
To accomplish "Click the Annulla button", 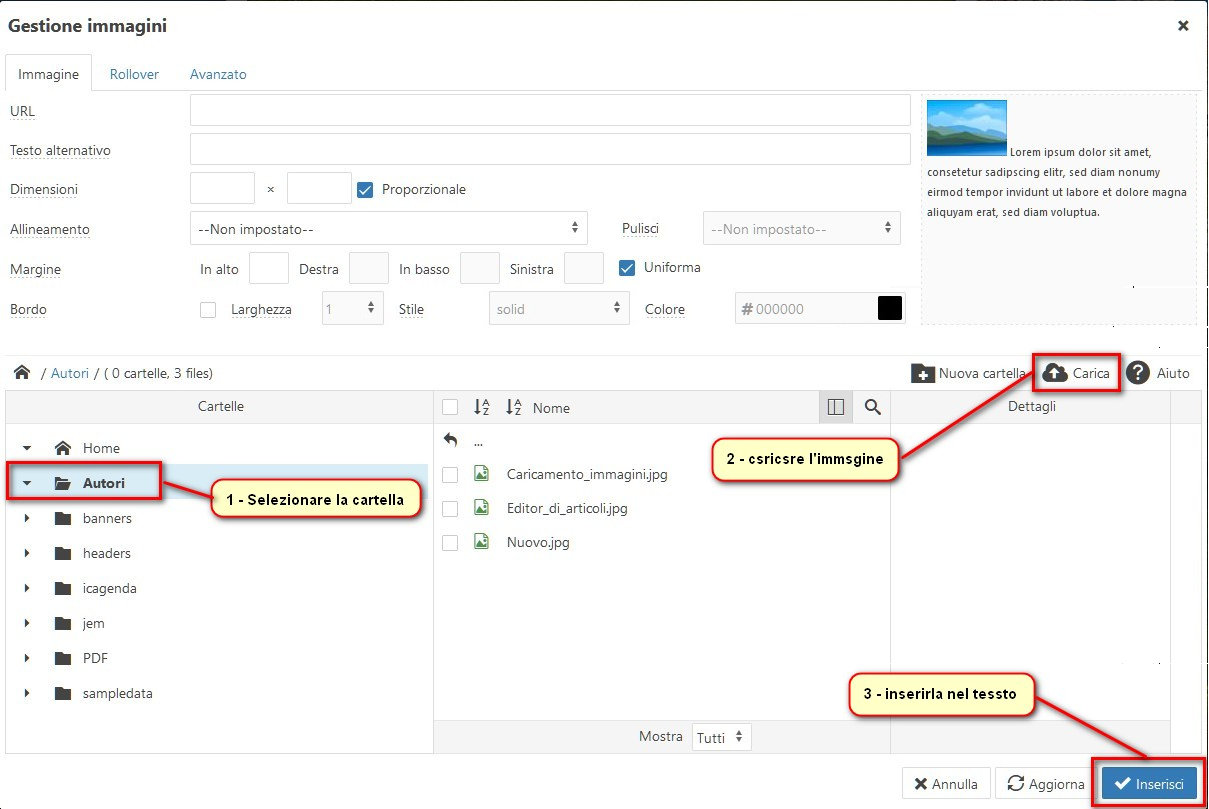I will (x=946, y=784).
